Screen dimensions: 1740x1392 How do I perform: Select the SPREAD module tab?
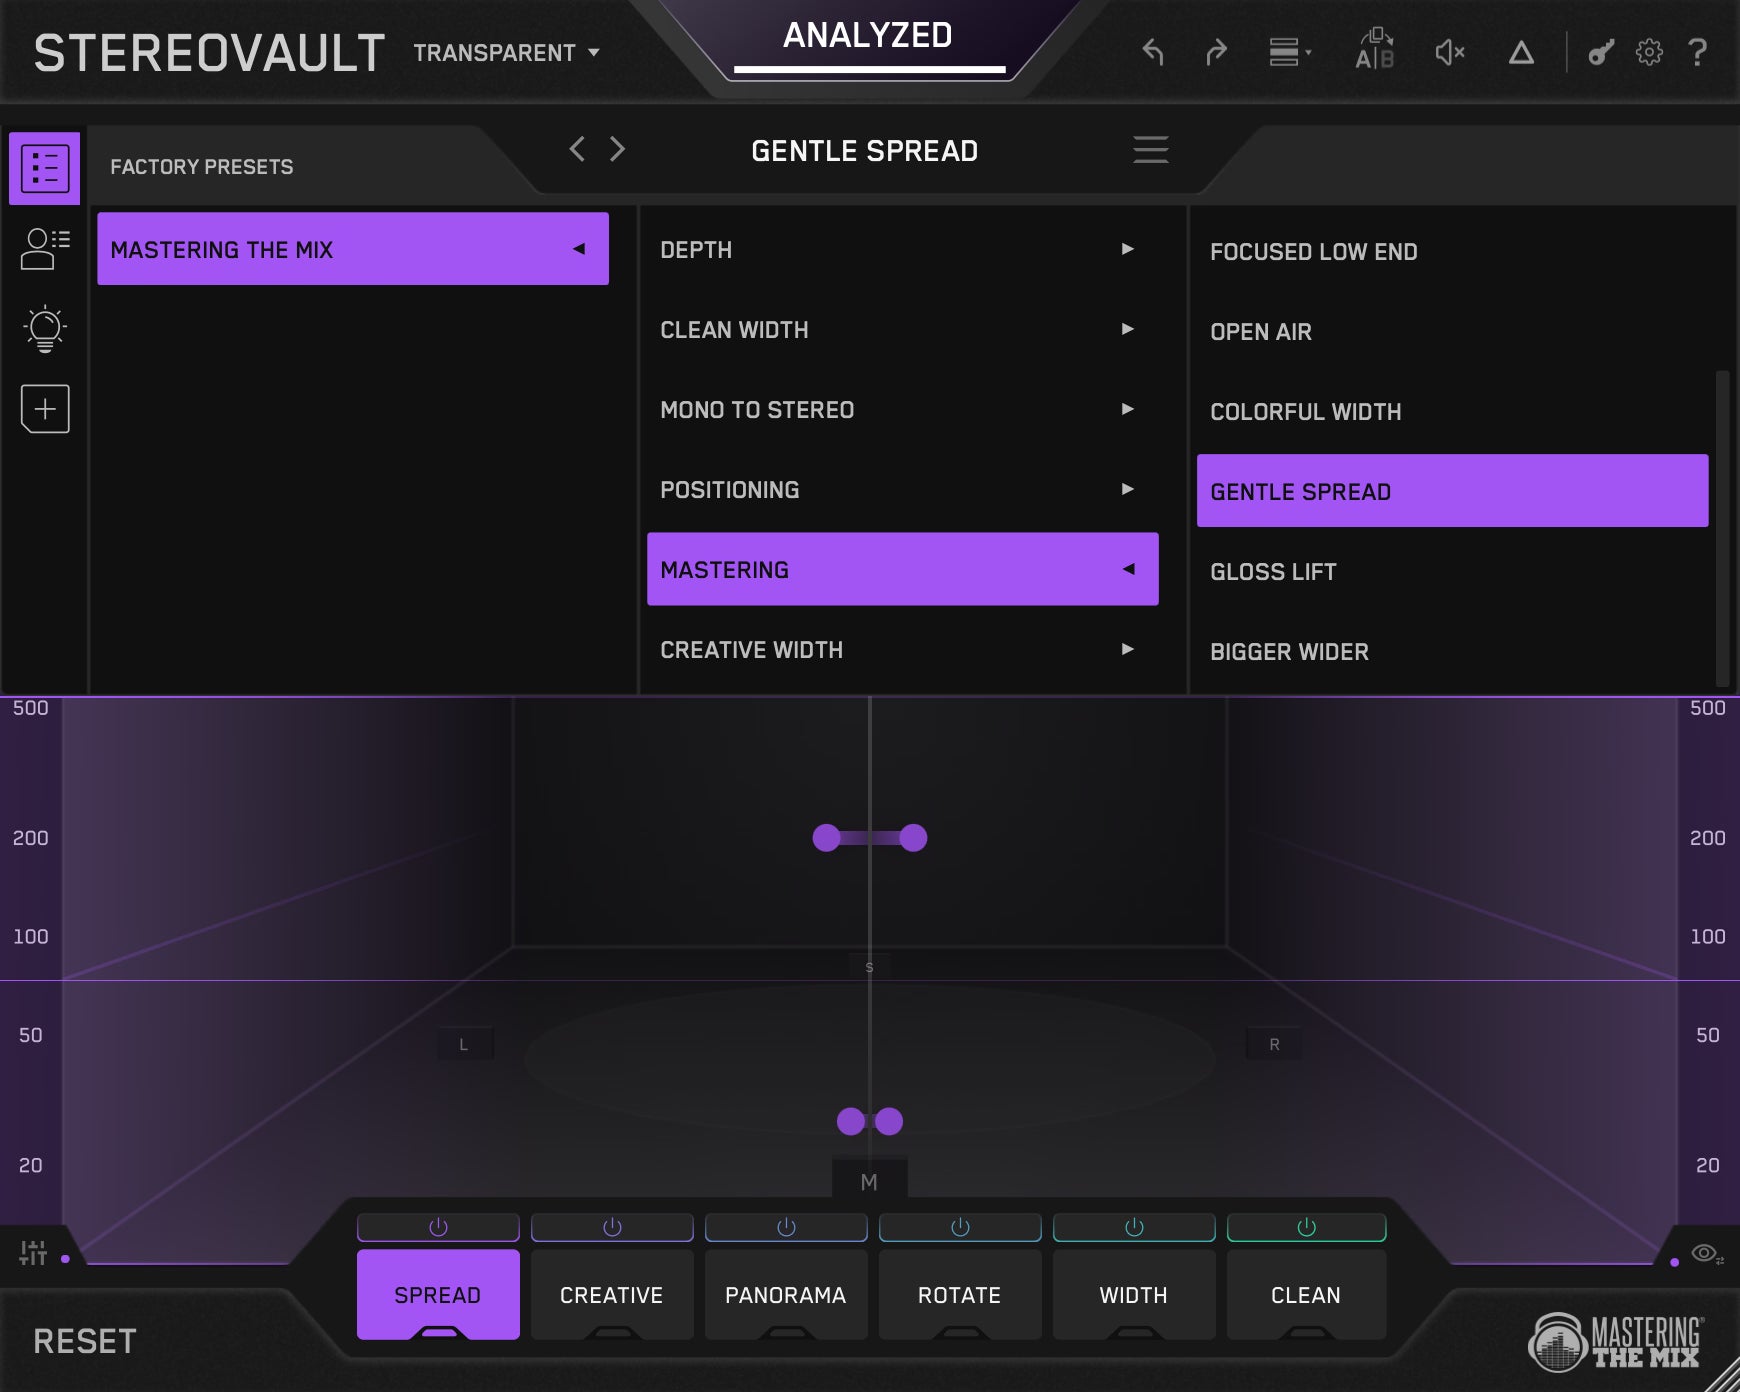click(x=438, y=1294)
